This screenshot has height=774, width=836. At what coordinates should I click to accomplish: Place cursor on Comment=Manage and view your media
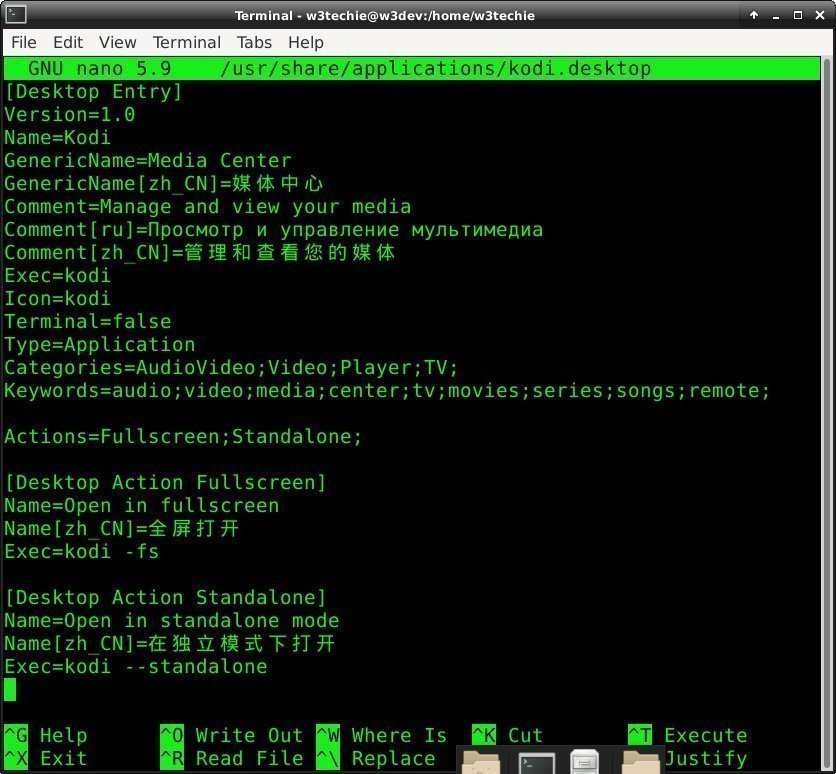click(x=208, y=206)
